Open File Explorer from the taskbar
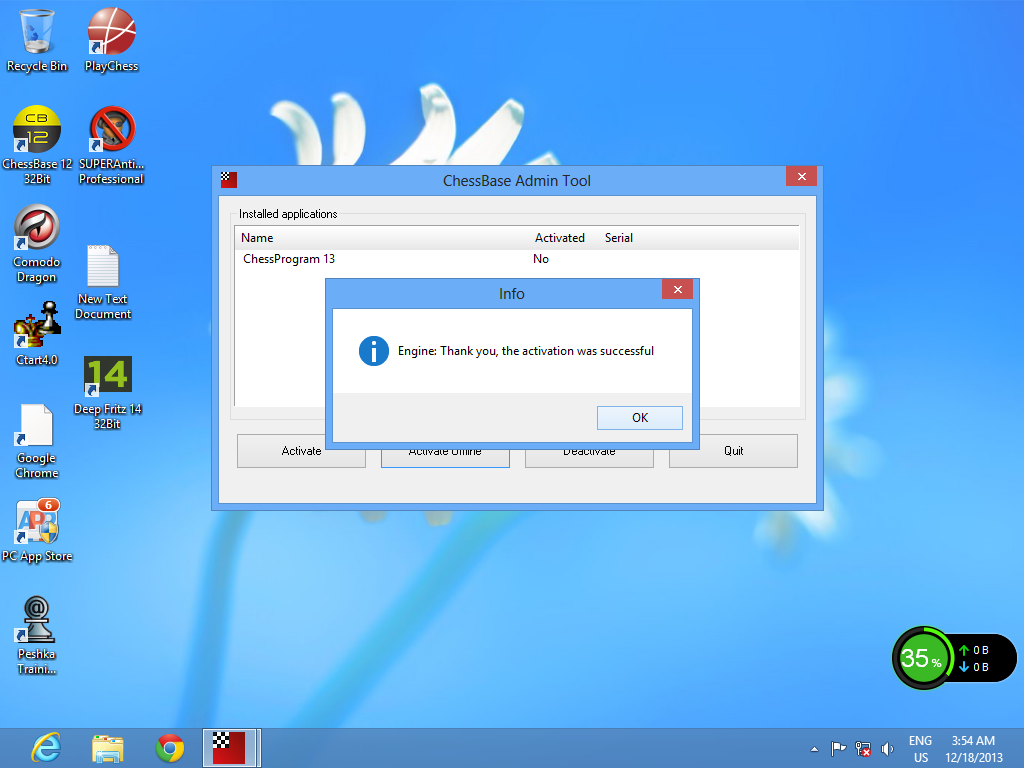This screenshot has width=1024, height=768. (108, 748)
